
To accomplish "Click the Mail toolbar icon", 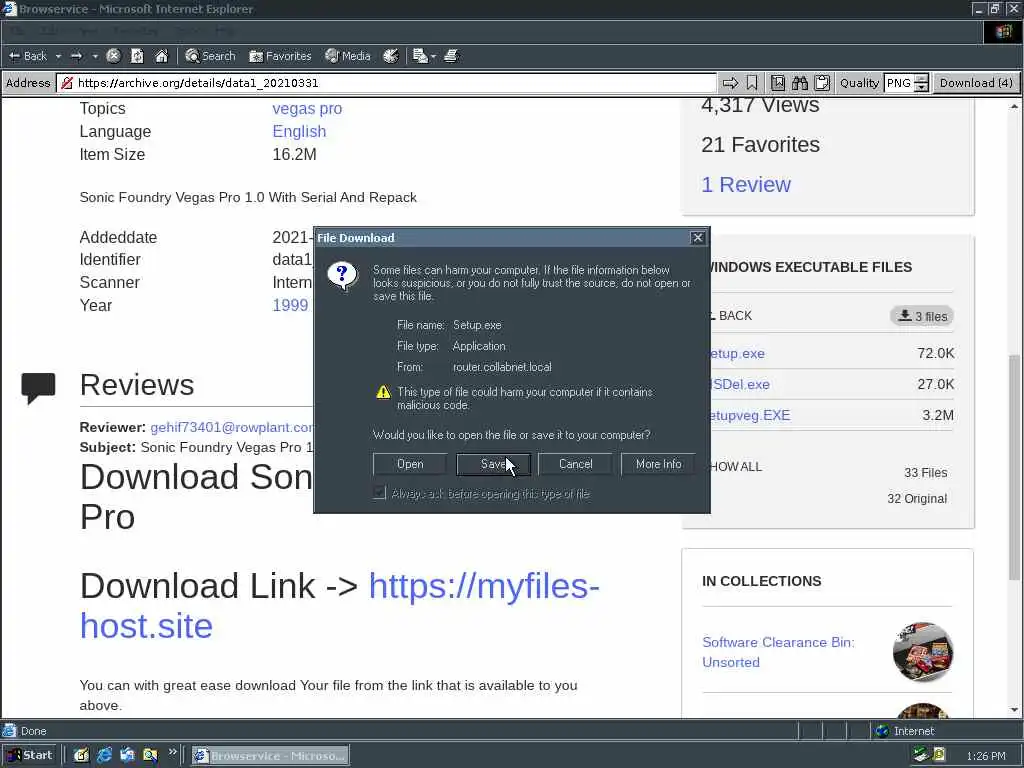I will pos(420,56).
